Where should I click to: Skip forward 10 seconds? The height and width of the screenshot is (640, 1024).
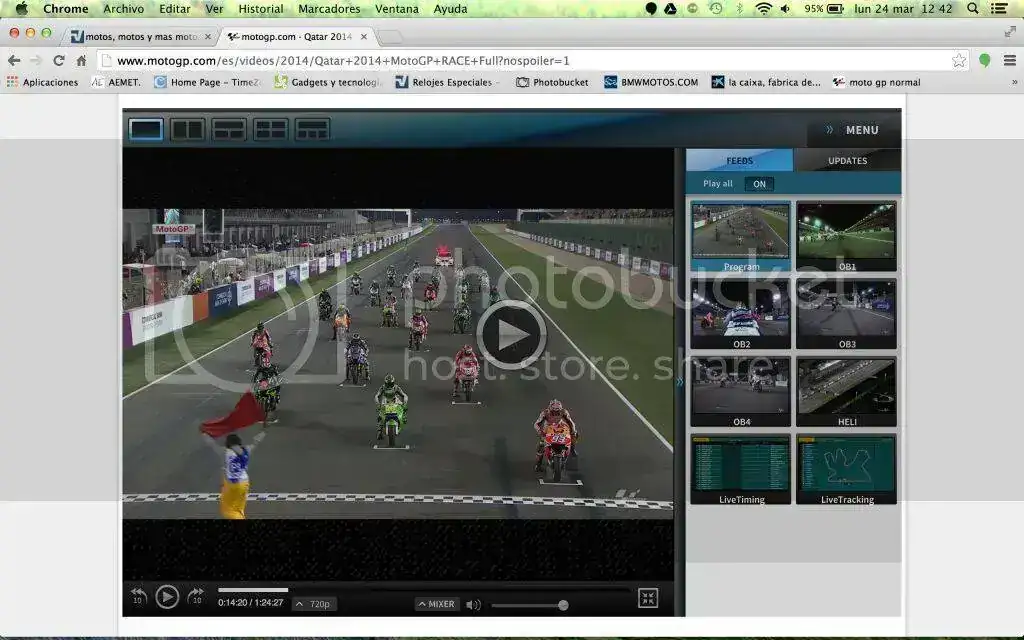196,597
